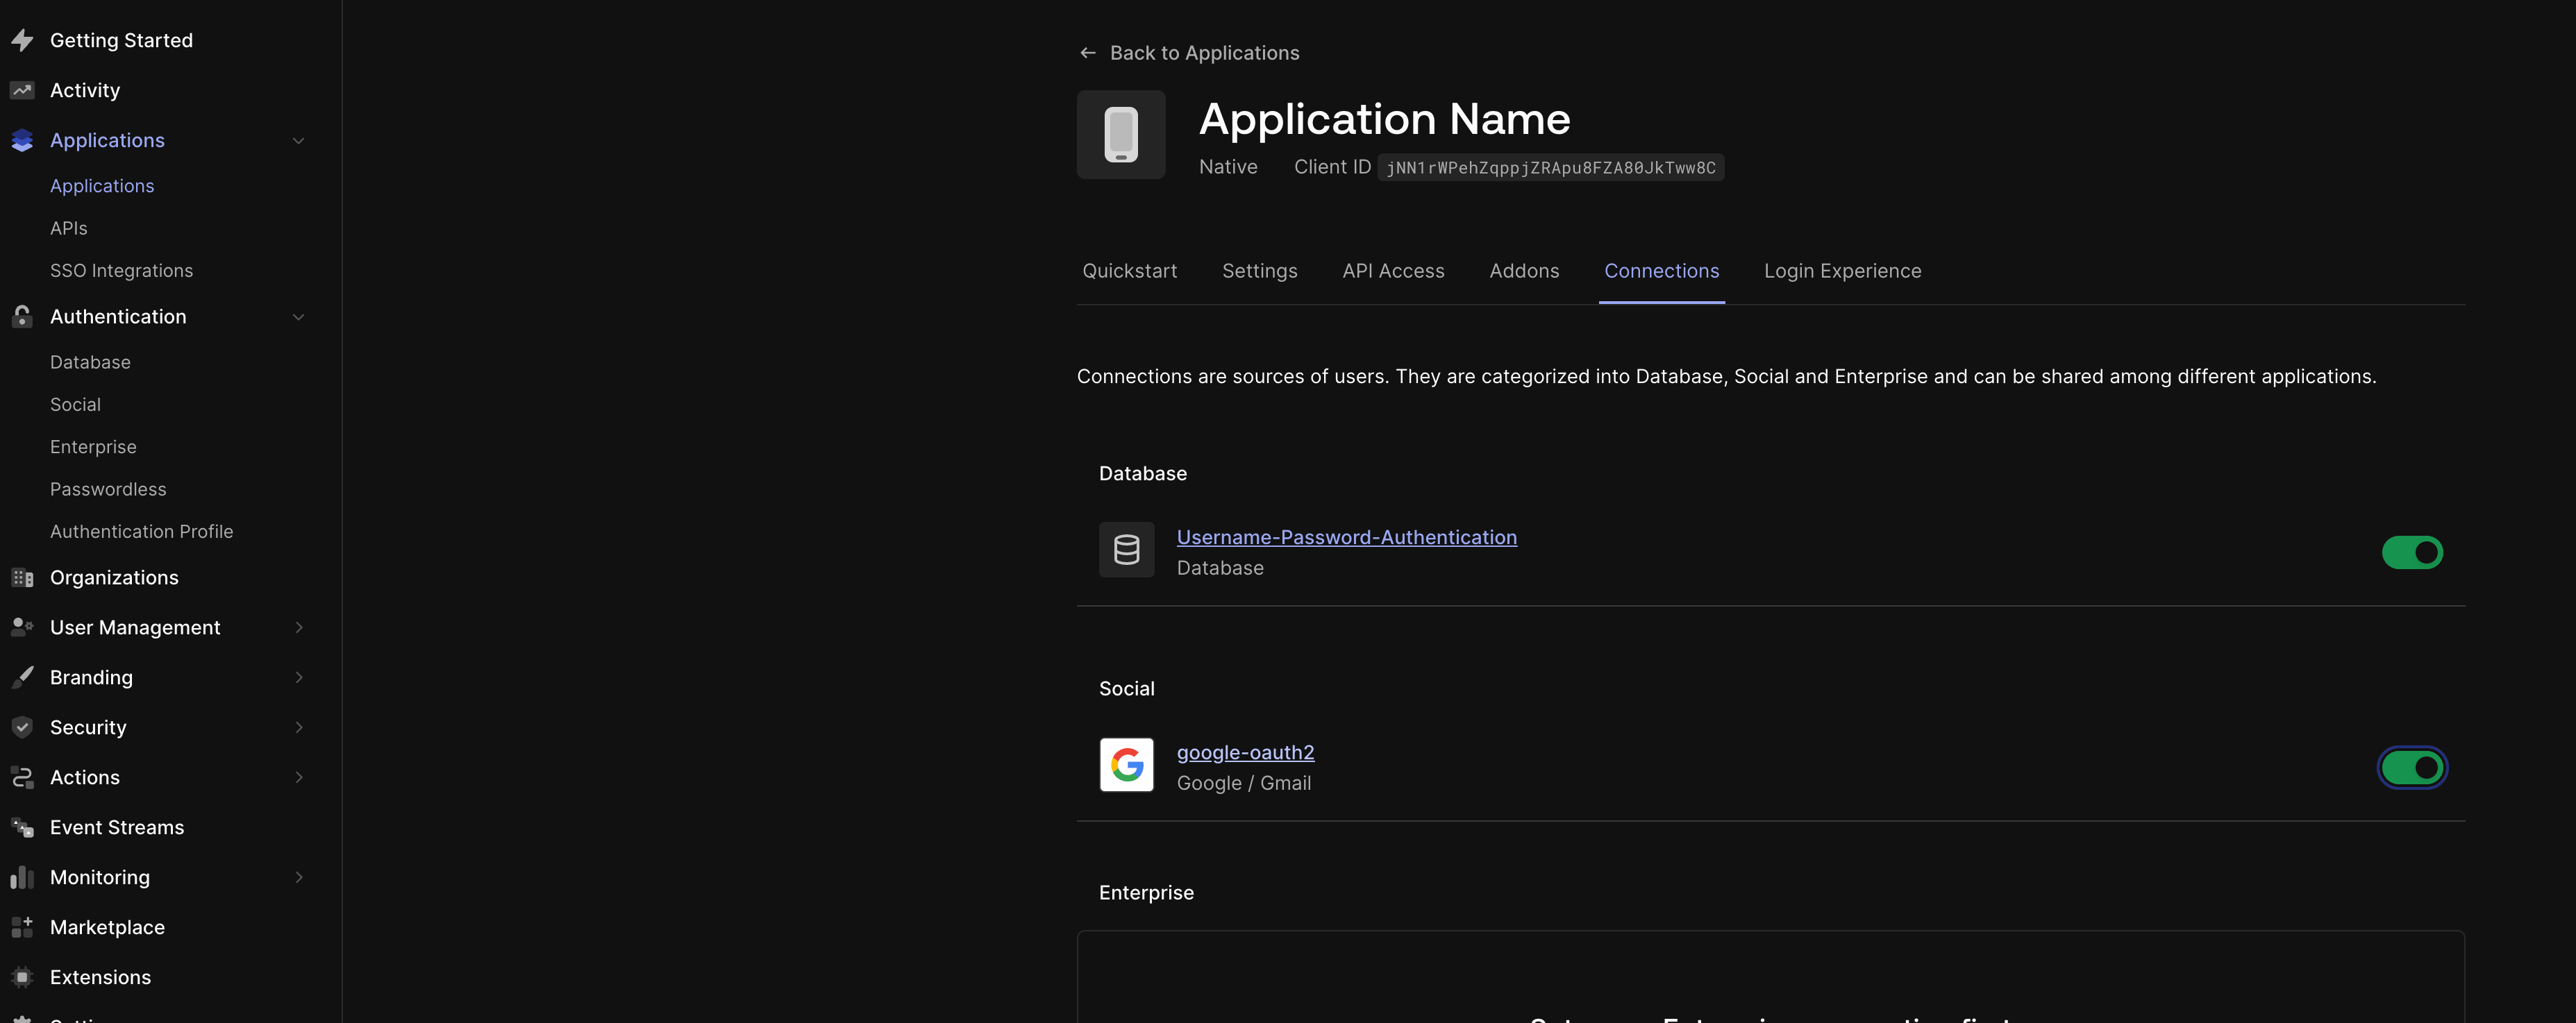Click the Authentication lock icon in sidebar

(x=22, y=316)
